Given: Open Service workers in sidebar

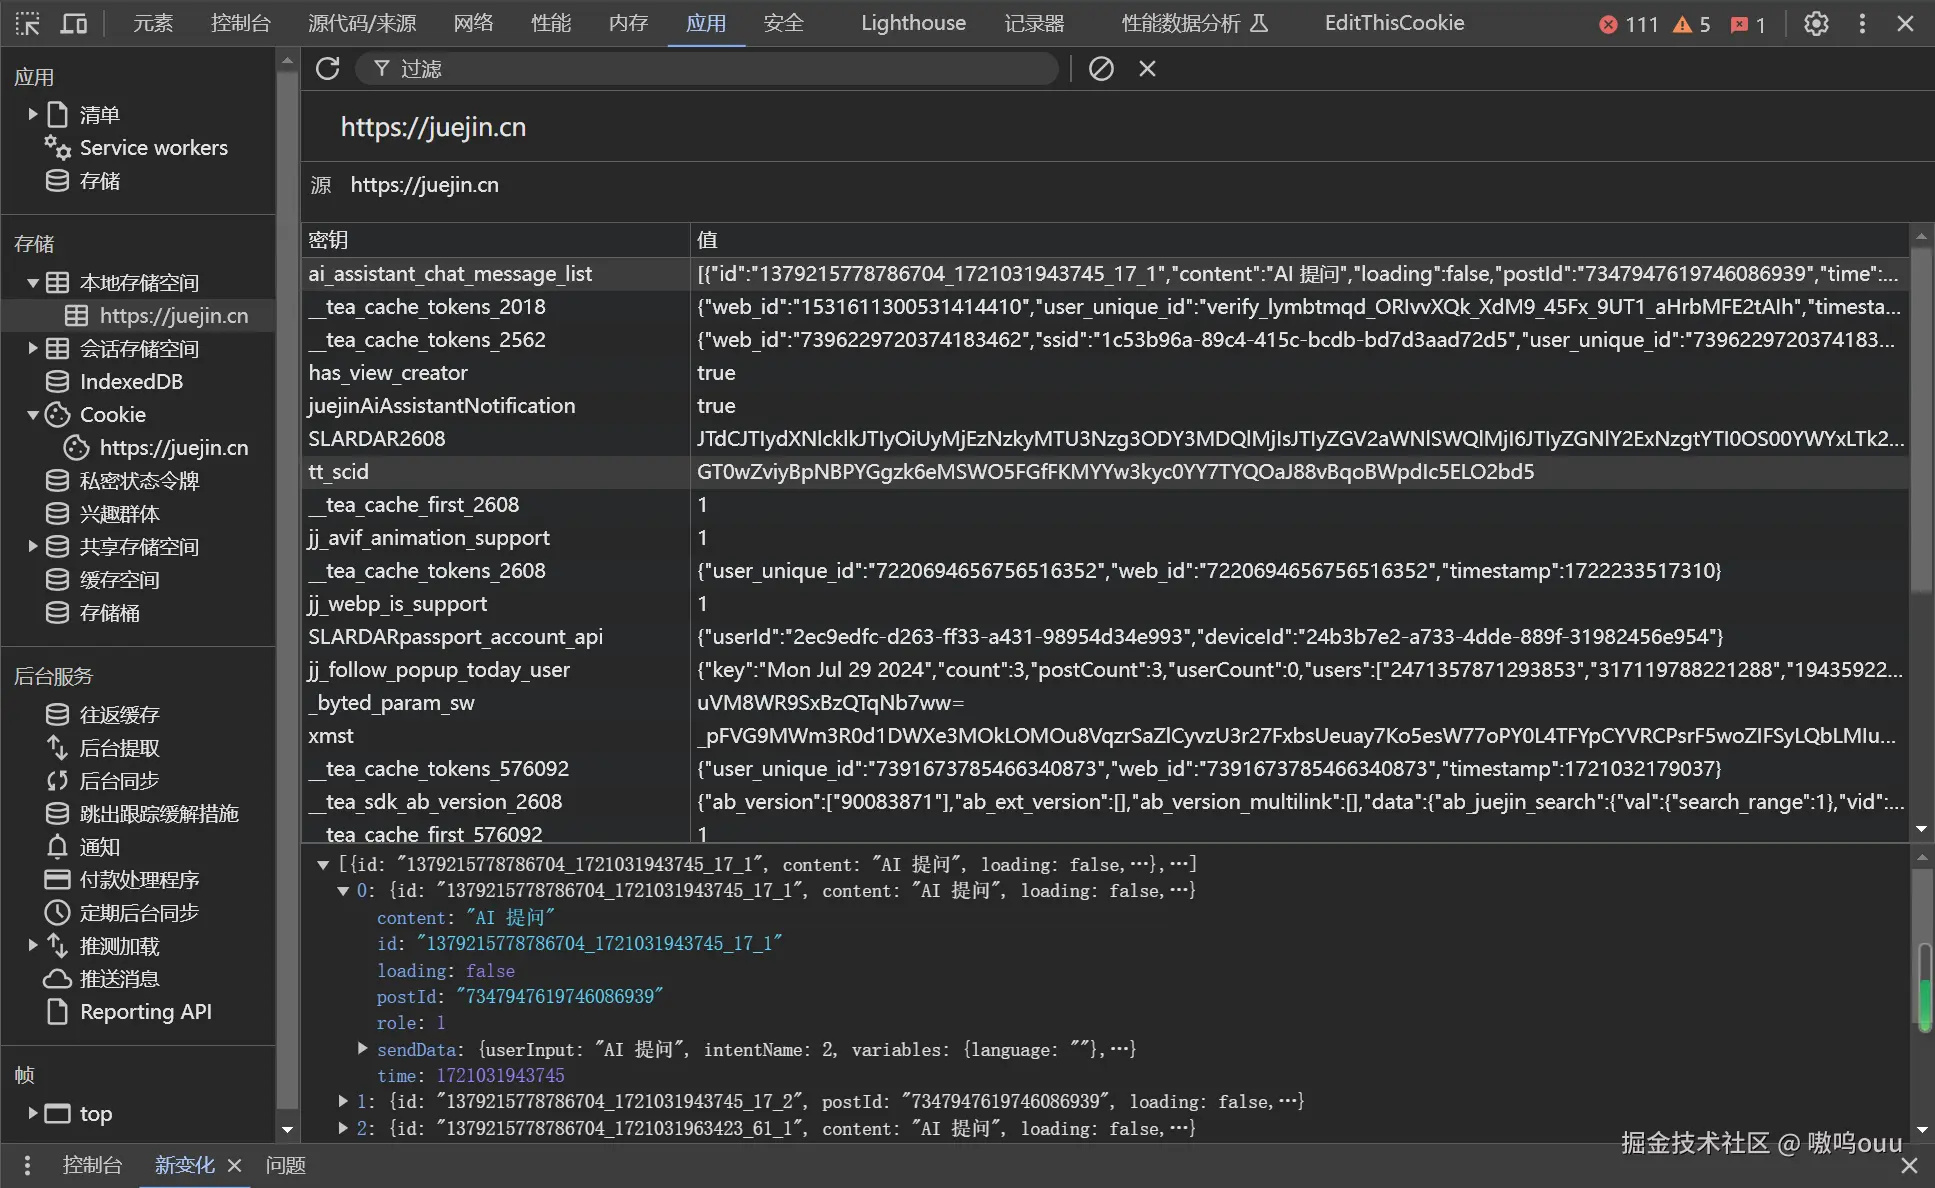Looking at the screenshot, I should coord(153,148).
